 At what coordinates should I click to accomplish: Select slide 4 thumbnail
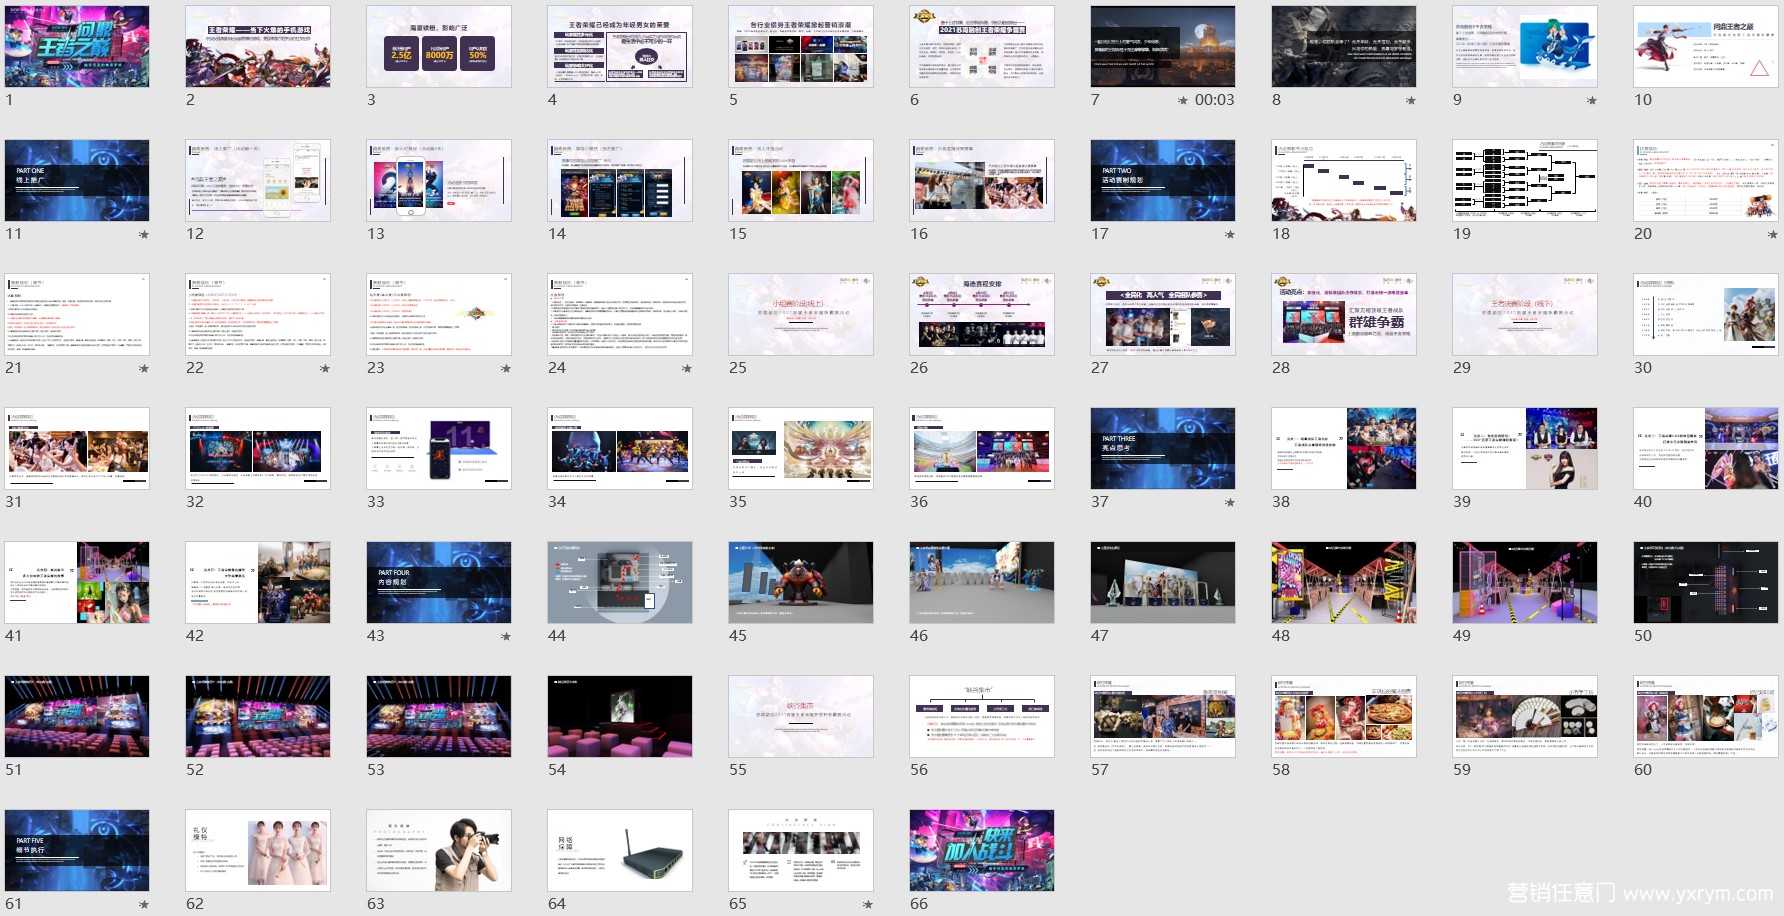pyautogui.click(x=620, y=47)
